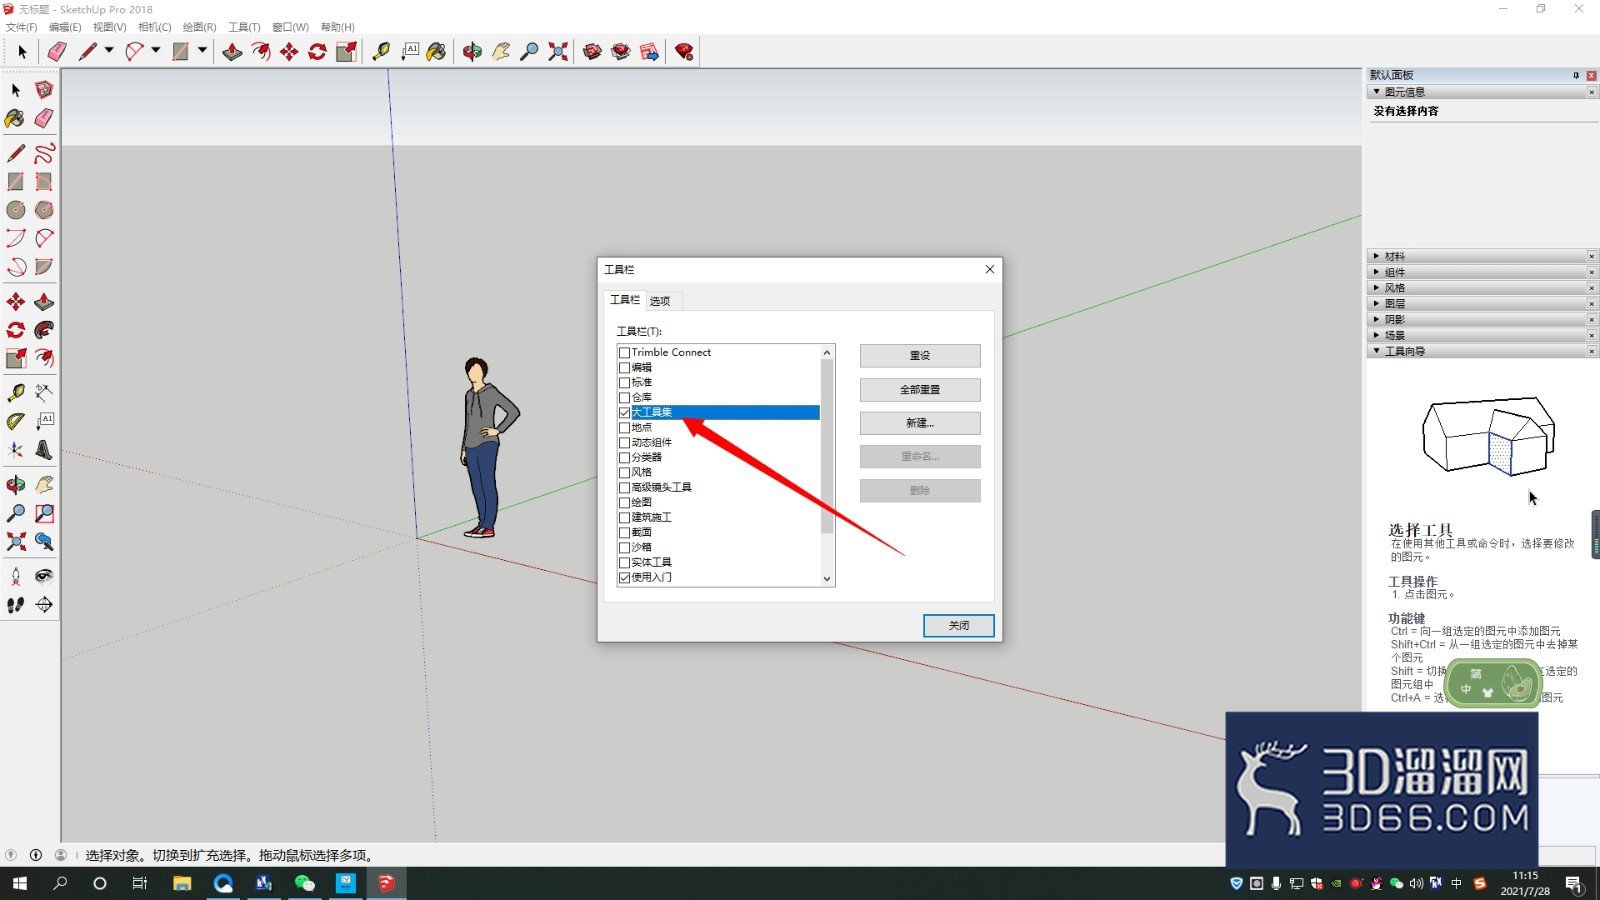
Task: Uncheck the 使用入门 toolbar checkbox
Action: coord(624,578)
